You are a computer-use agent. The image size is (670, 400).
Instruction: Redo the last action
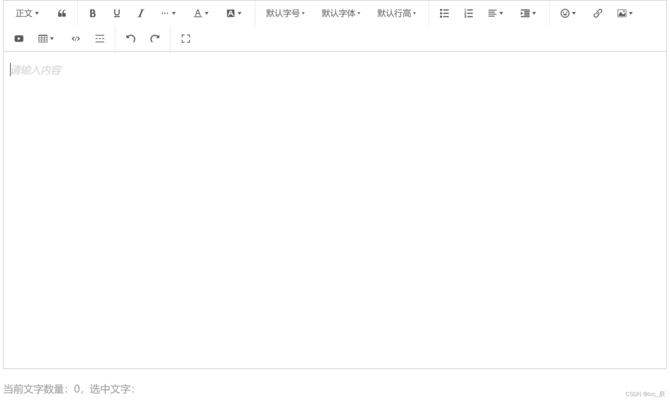click(155, 39)
